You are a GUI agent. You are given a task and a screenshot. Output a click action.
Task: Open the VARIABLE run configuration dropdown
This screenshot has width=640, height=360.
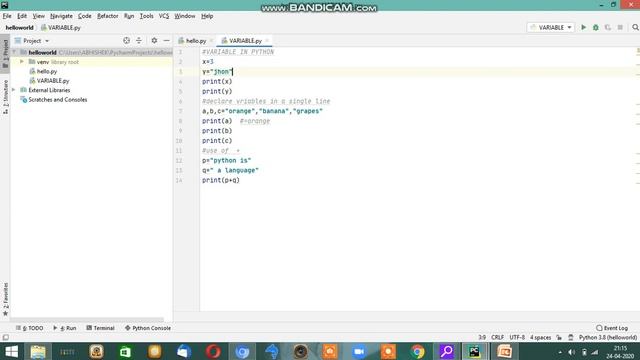551,27
